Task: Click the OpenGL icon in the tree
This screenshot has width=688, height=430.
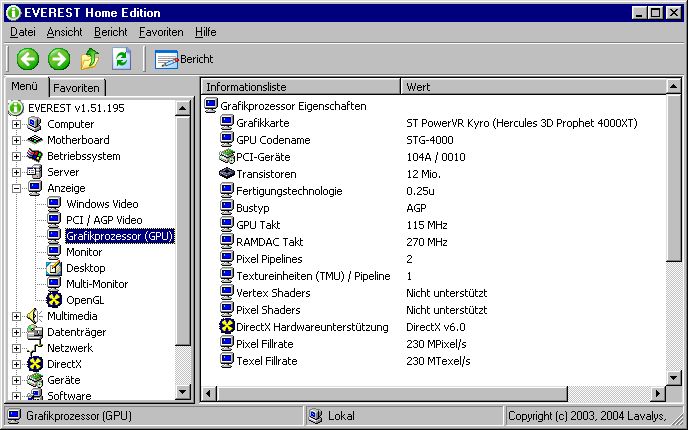Action: tap(54, 300)
